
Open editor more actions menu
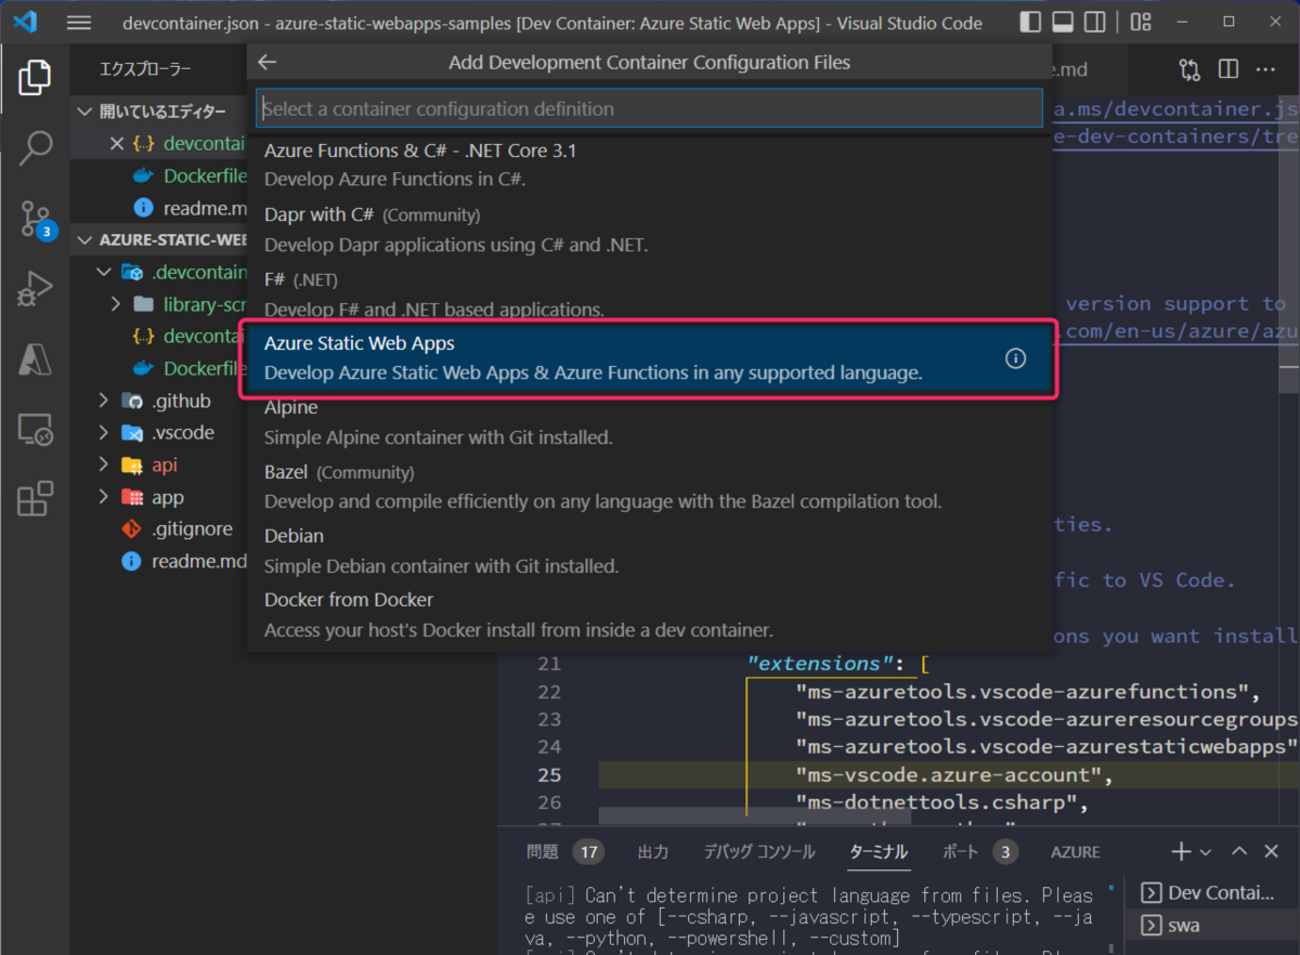1266,69
